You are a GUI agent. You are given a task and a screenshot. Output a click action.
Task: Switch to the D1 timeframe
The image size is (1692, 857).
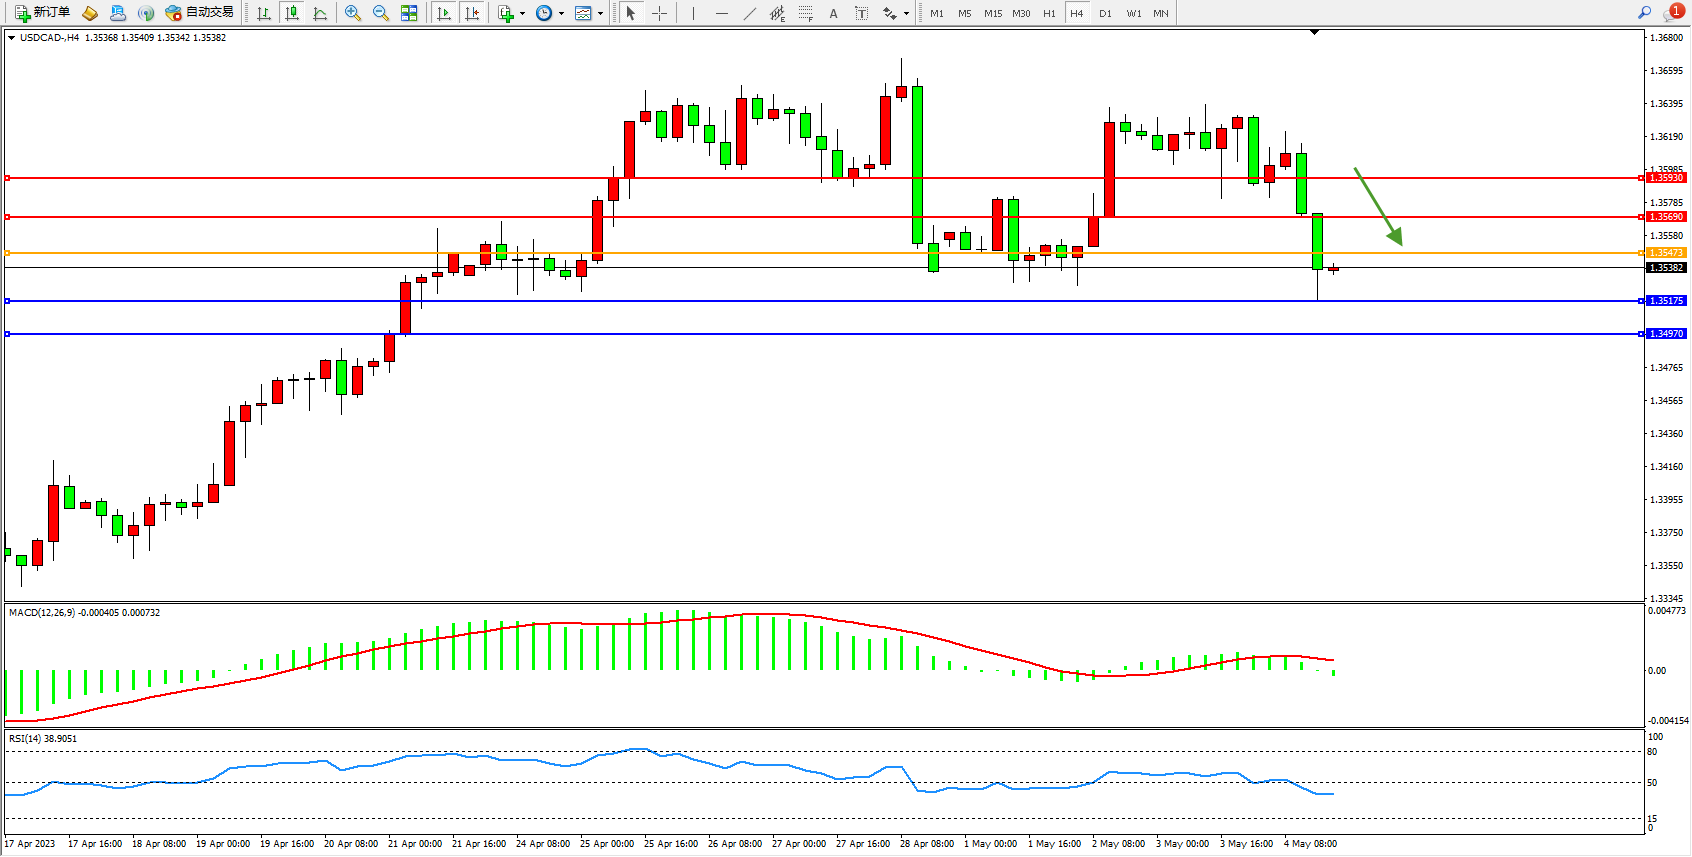1105,13
